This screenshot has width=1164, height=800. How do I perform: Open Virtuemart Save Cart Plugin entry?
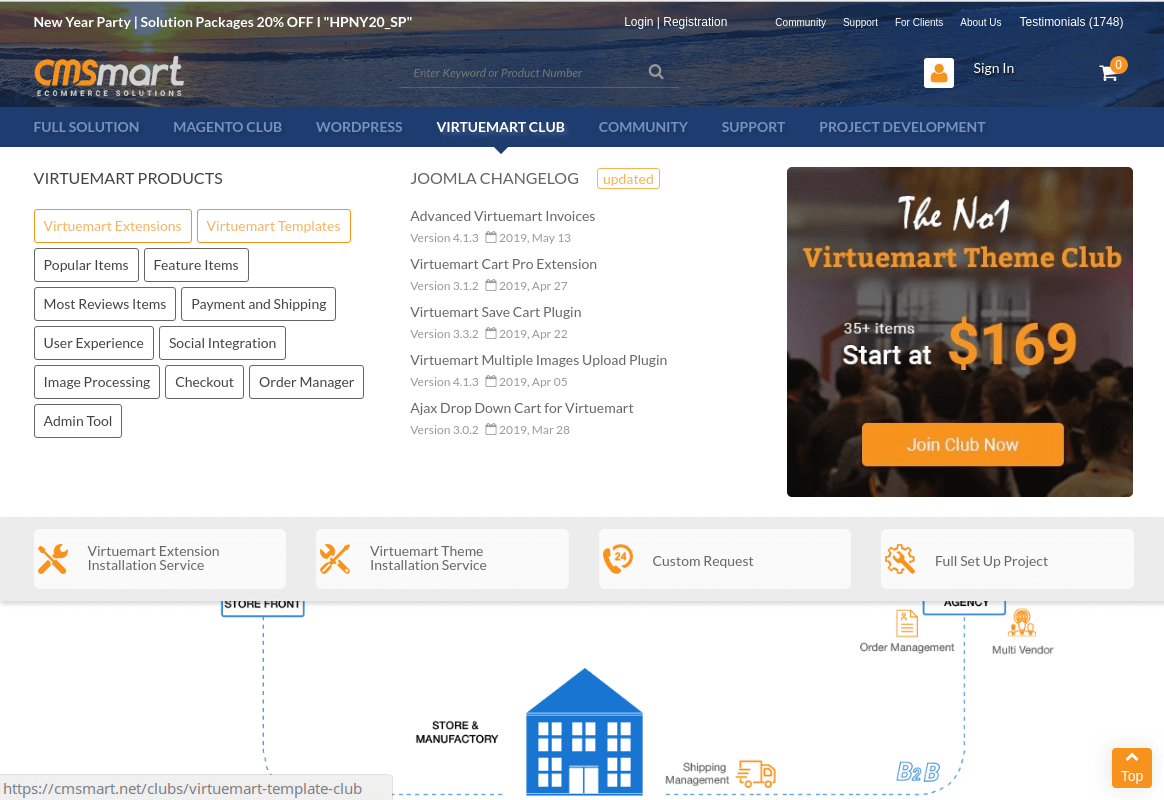(x=496, y=312)
